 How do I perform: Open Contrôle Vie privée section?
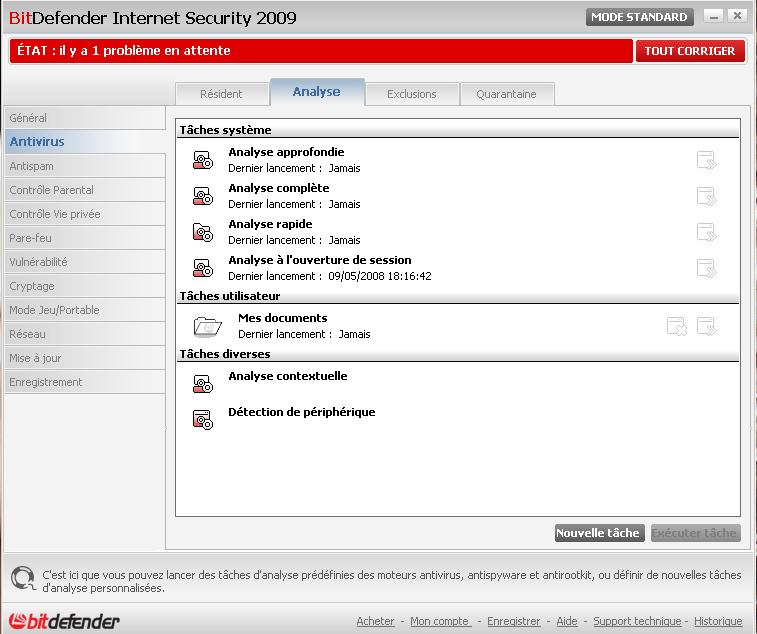[84, 214]
